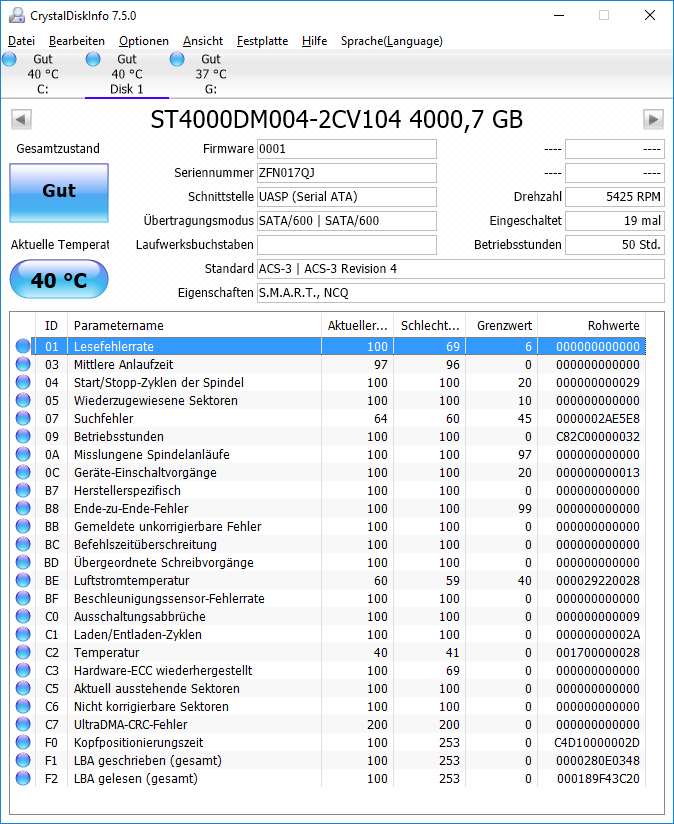Viewport: 674px width, 824px height.
Task: Click the Schlecht... column header
Action: click(x=429, y=325)
